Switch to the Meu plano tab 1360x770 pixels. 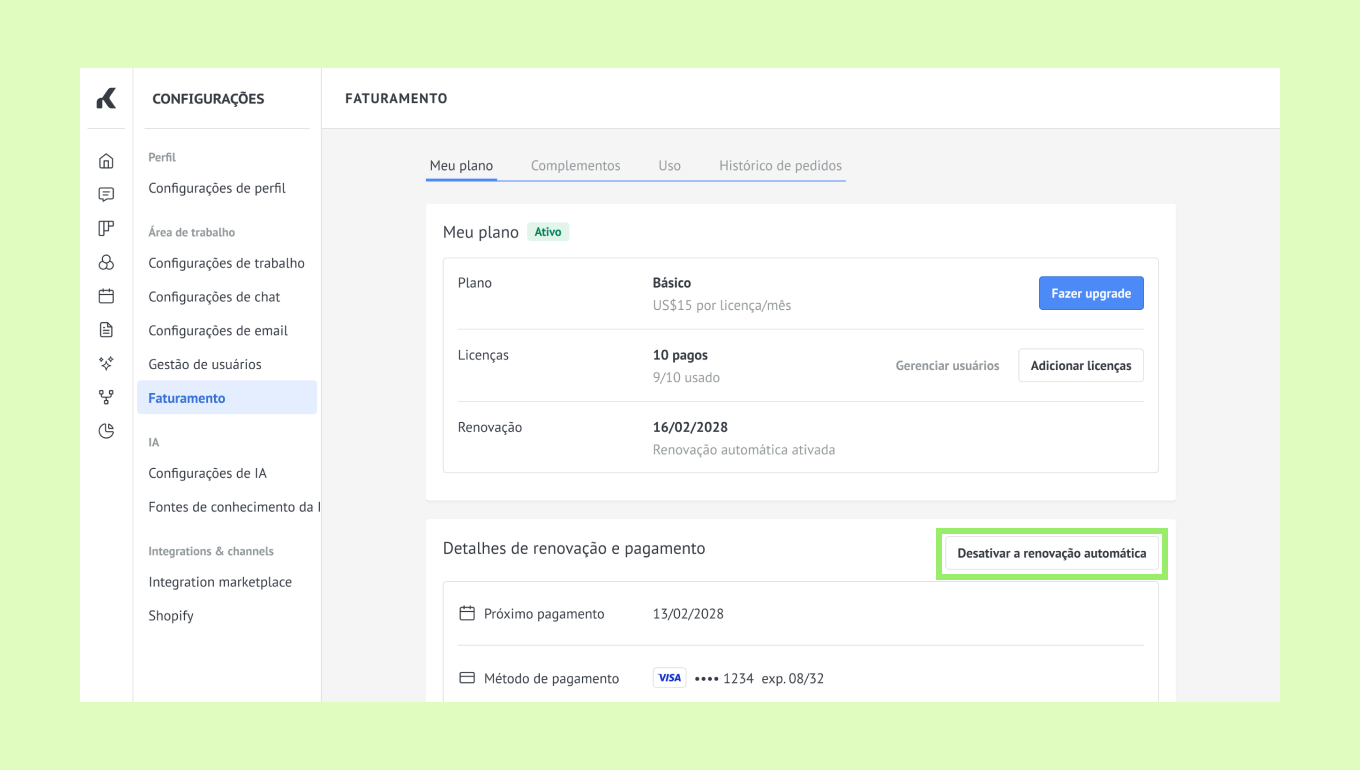(x=461, y=165)
